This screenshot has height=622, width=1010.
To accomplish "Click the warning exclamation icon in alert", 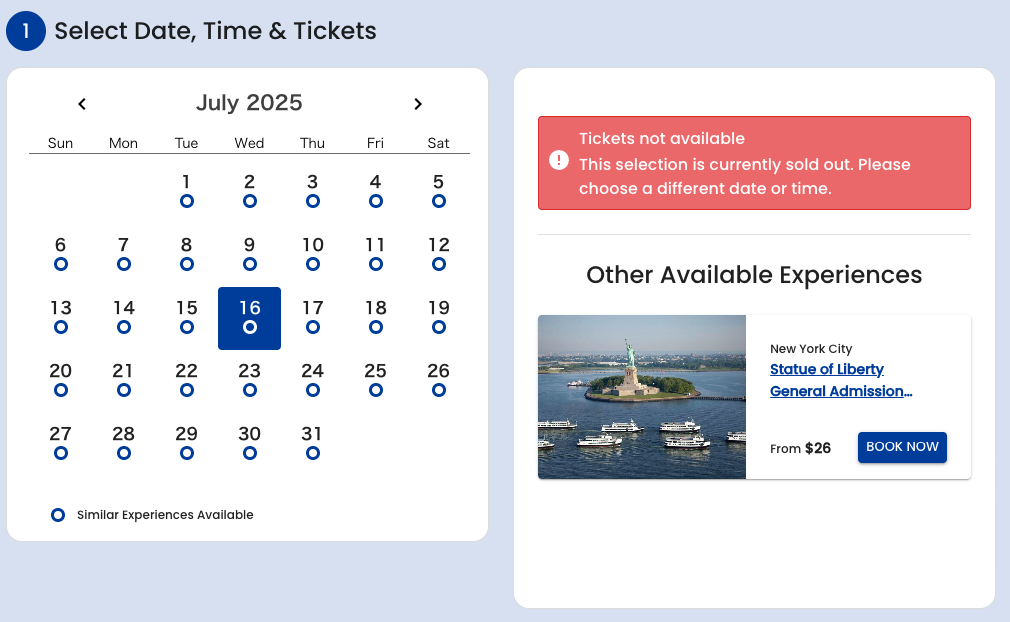I will click(x=559, y=160).
